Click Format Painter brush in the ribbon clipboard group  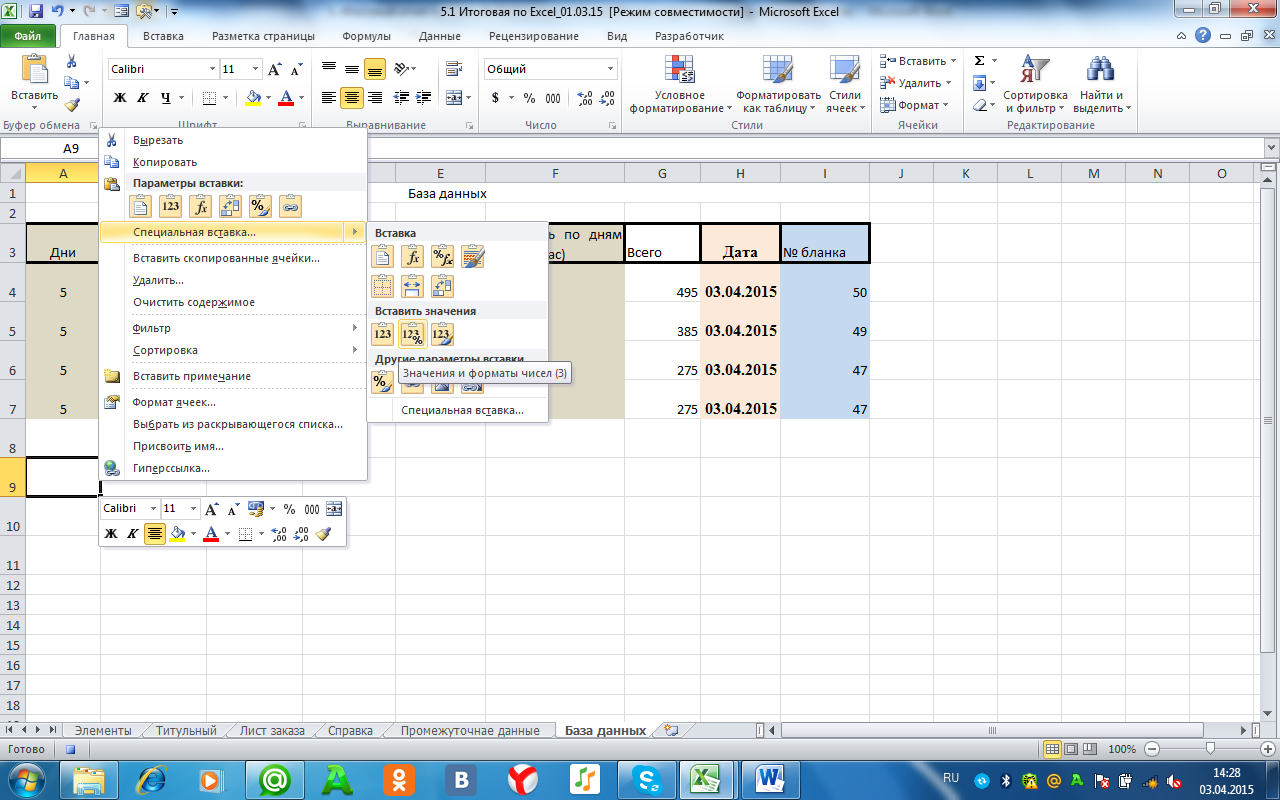(x=72, y=105)
